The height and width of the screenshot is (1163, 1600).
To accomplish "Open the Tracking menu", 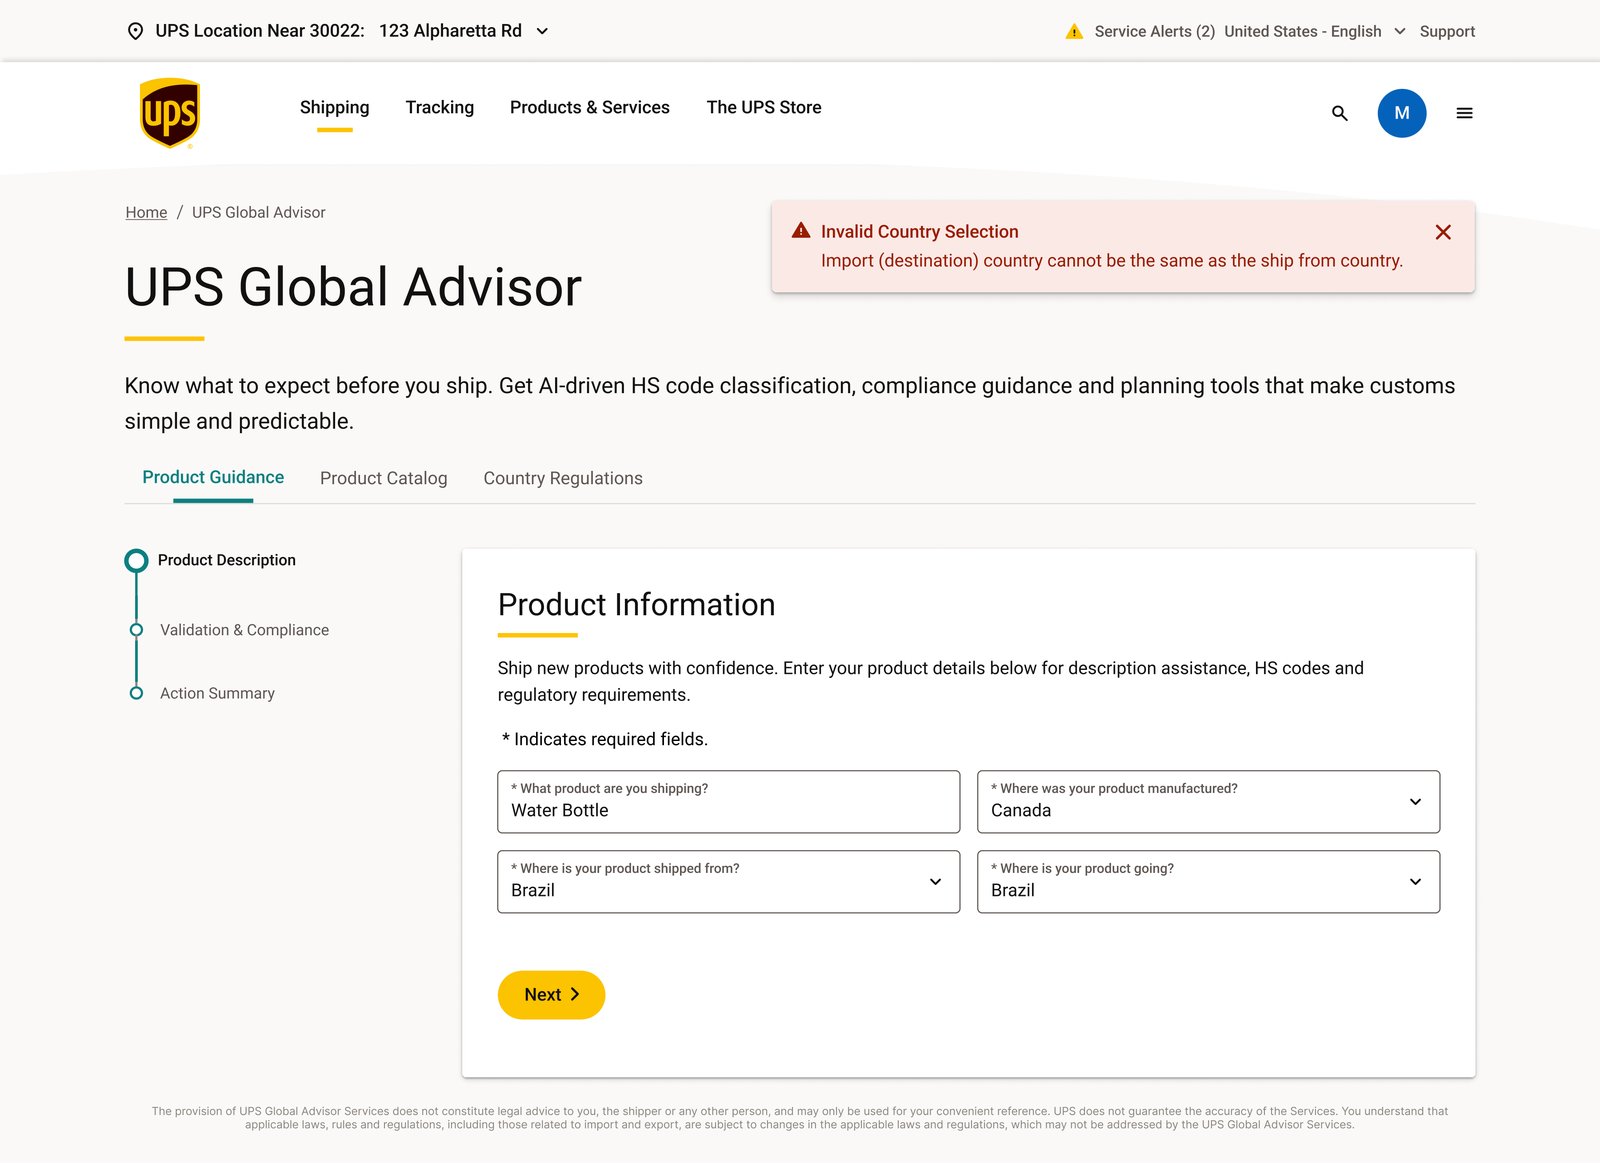I will [440, 107].
